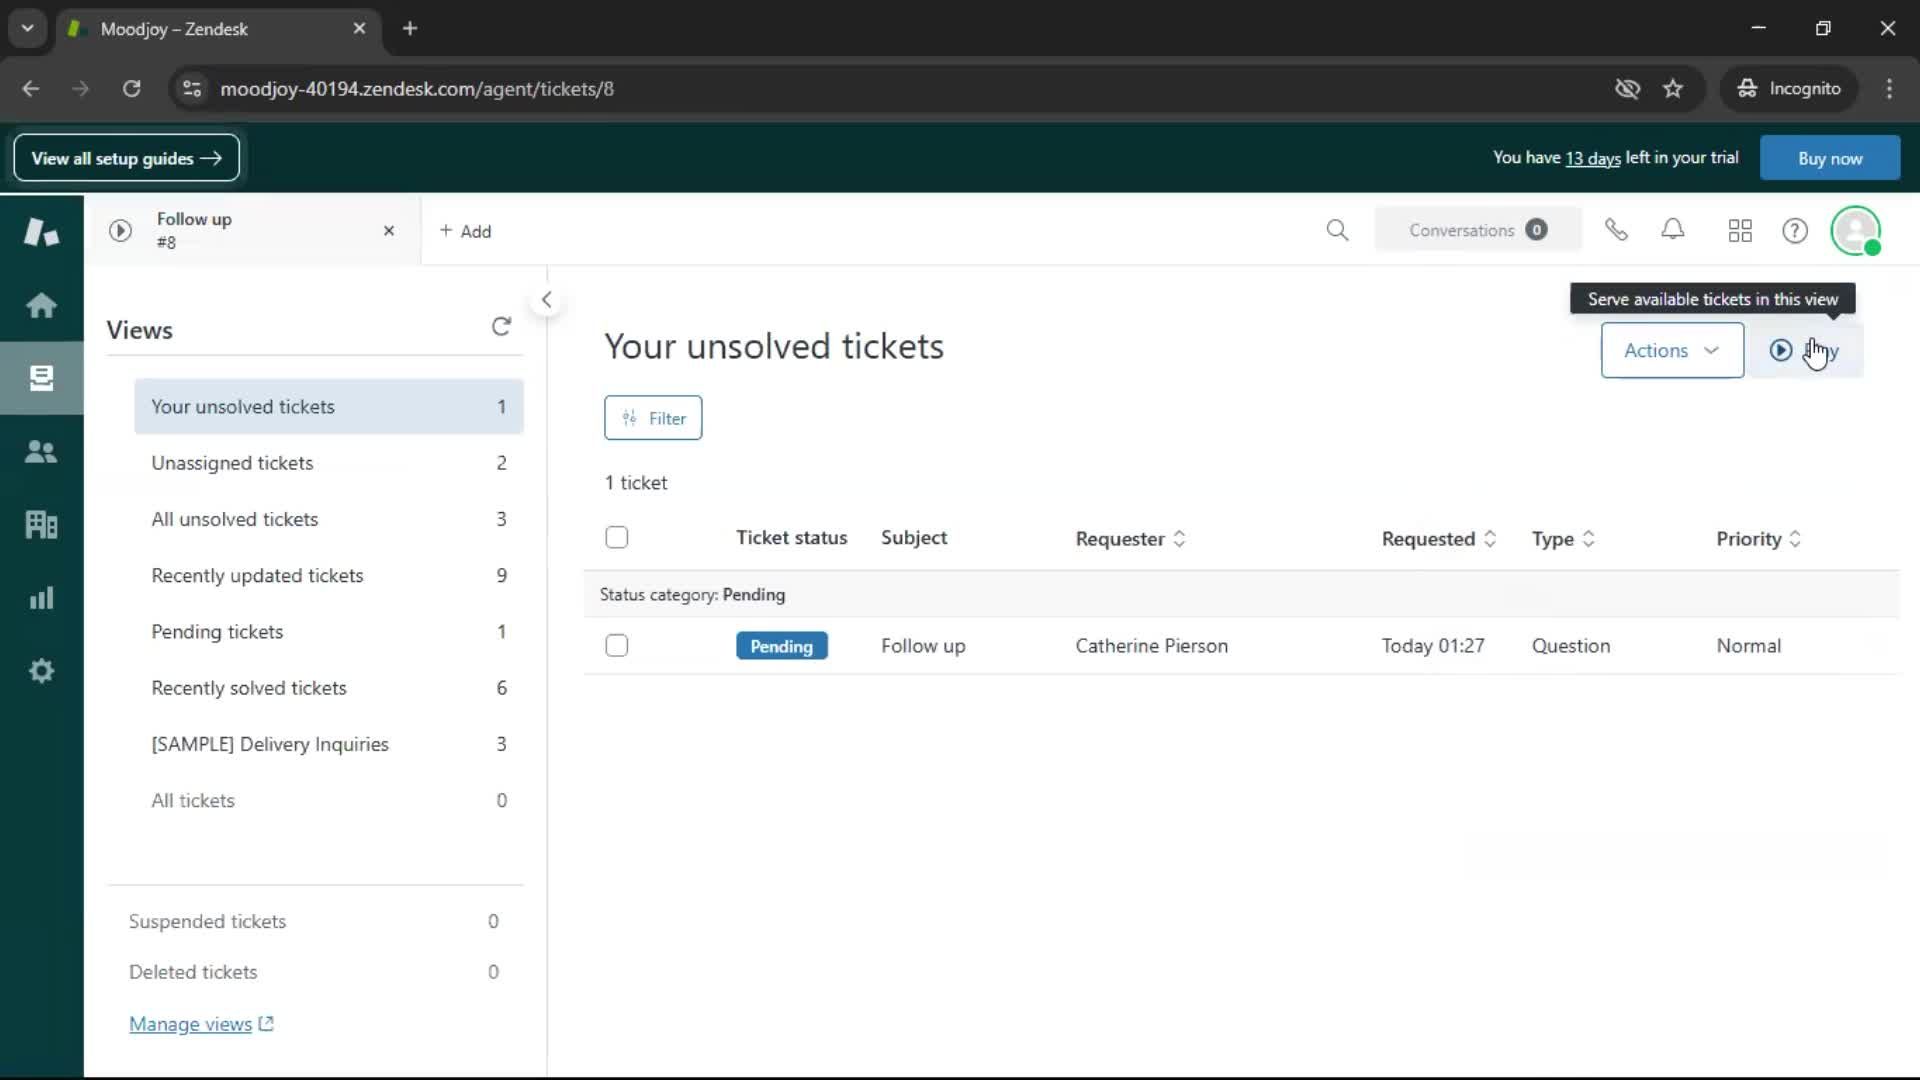The height and width of the screenshot is (1080, 1920).
Task: Reload the browser page
Action: [131, 89]
